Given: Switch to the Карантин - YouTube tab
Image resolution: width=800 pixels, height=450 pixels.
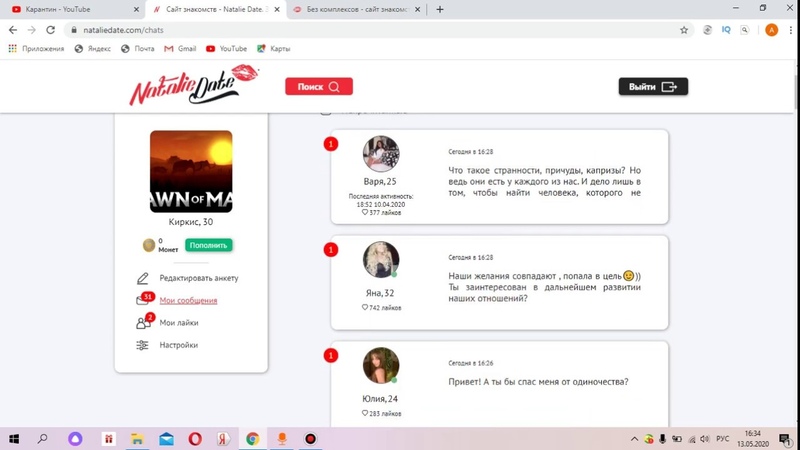Looking at the screenshot, I should pyautogui.click(x=65, y=9).
